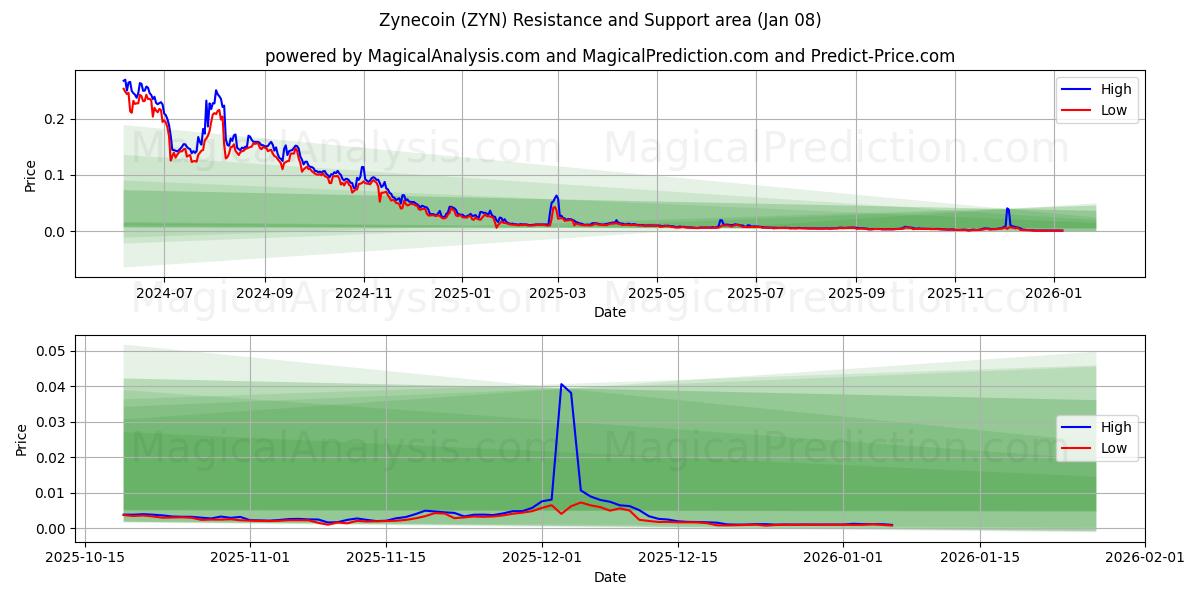Click the blue High marker in lower legend
Viewport: 1200px width, 600px height.
[1075, 427]
